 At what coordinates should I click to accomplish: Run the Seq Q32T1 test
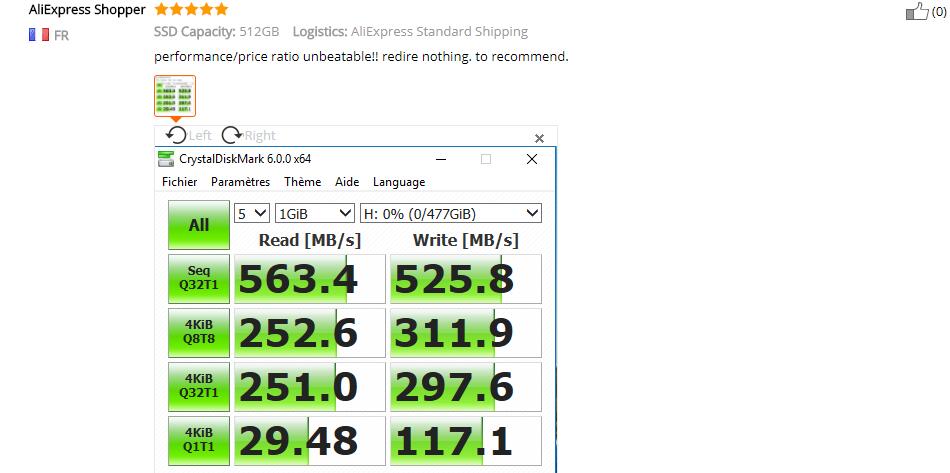tap(199, 279)
